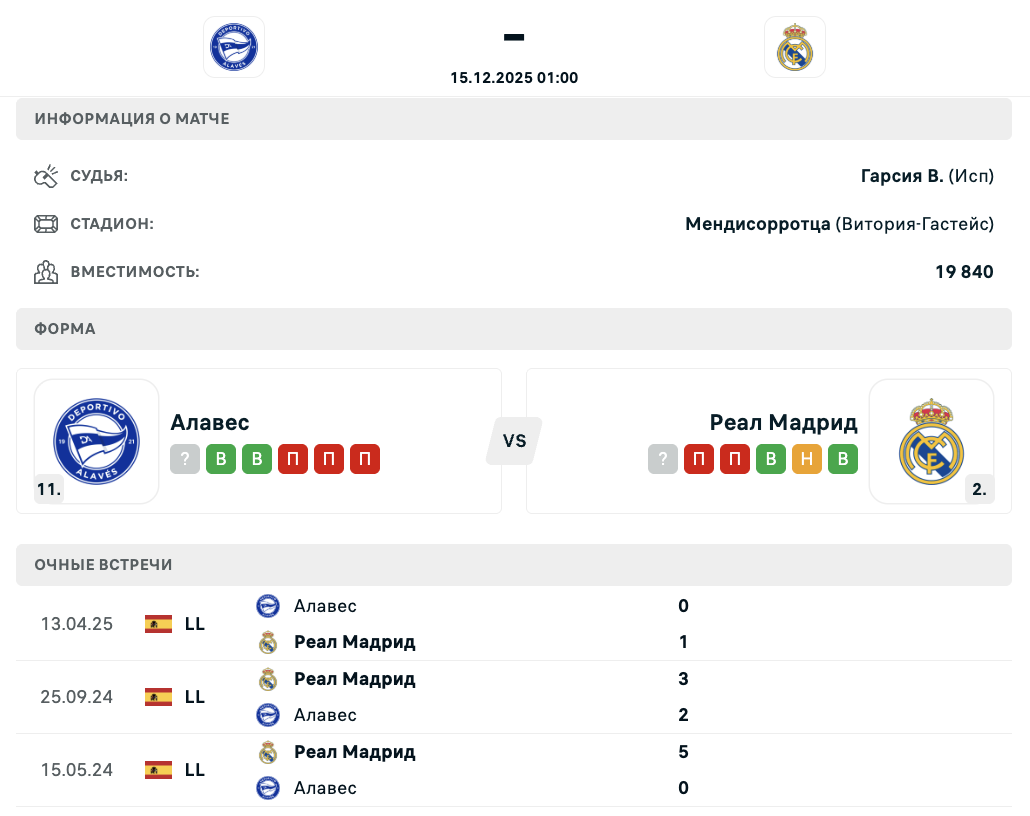
Task: Click the referee whistle icon
Action: coord(47,177)
